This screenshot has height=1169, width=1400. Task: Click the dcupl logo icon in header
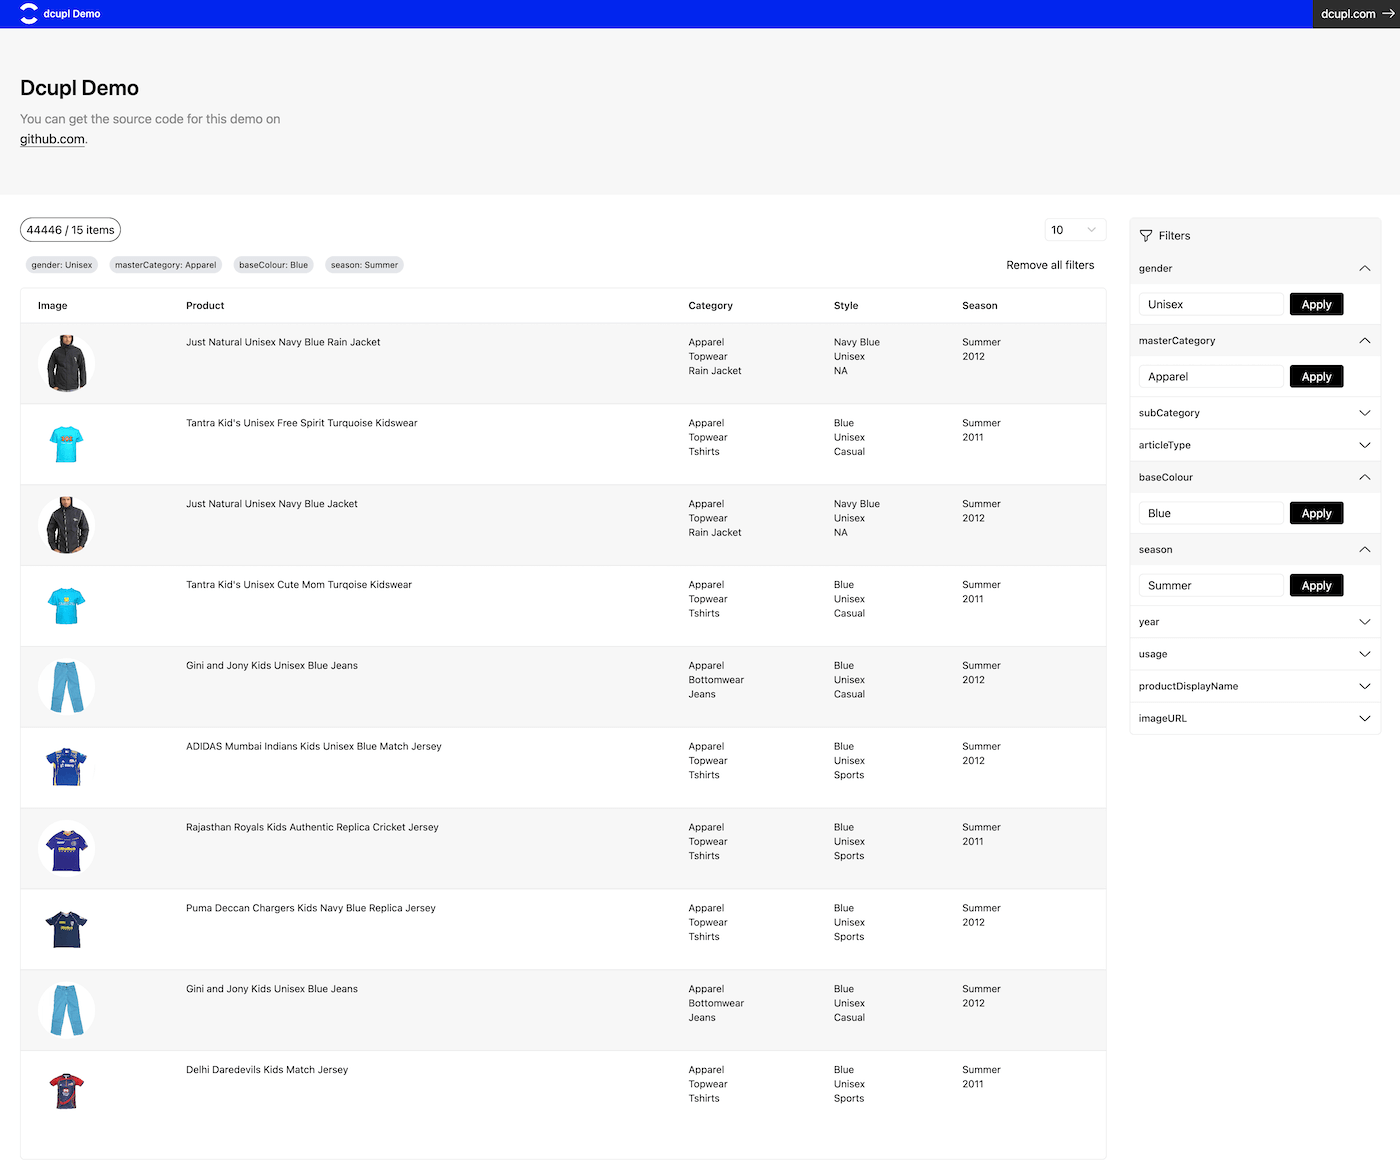click(x=29, y=14)
